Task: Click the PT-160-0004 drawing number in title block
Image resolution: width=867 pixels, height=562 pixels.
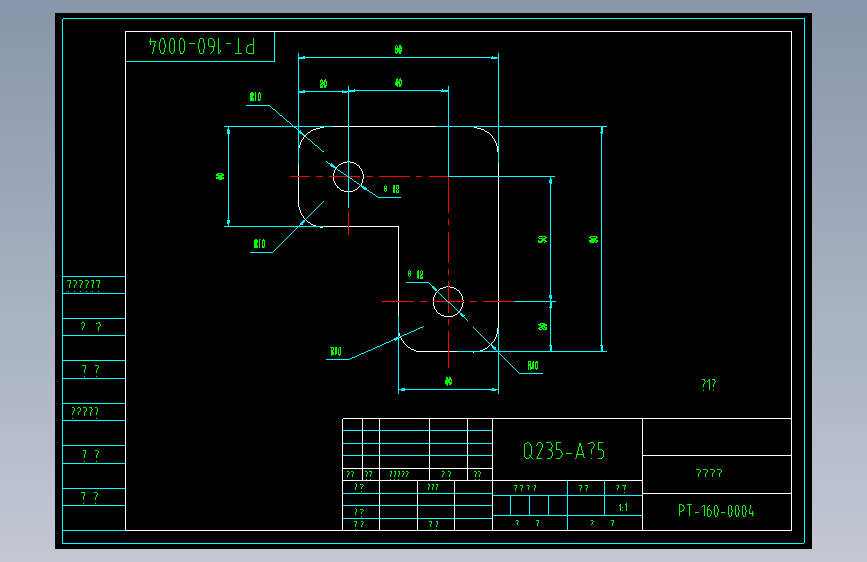Action: point(716,511)
